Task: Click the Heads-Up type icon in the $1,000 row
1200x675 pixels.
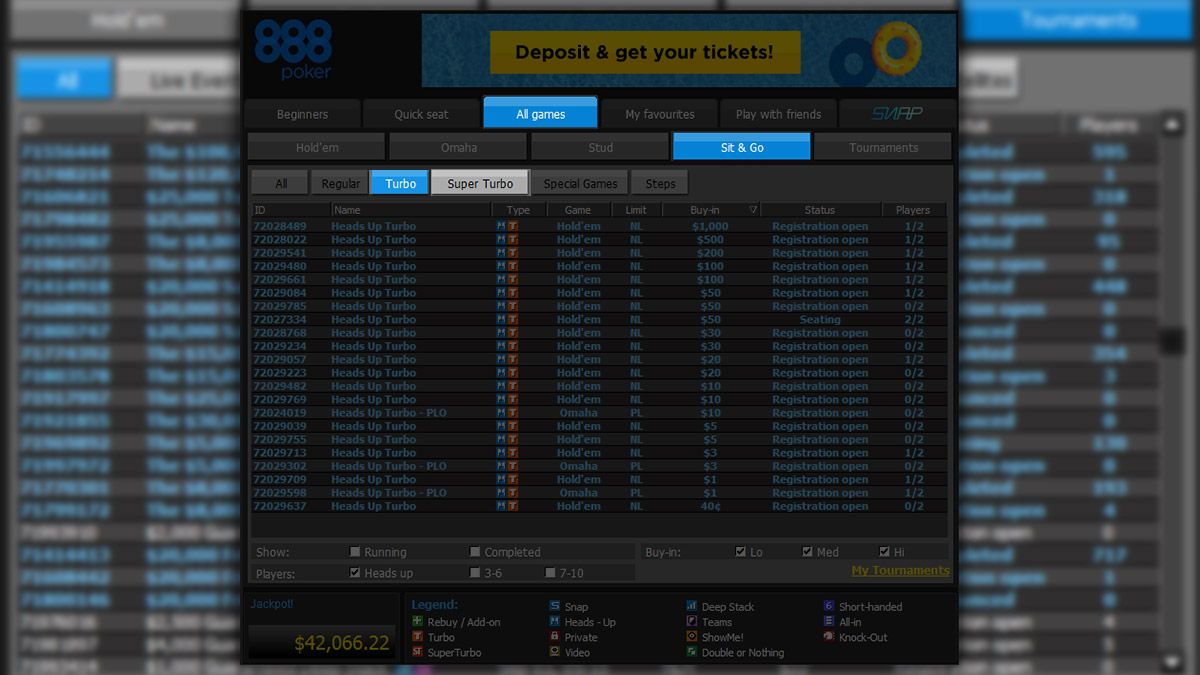Action: pos(501,227)
